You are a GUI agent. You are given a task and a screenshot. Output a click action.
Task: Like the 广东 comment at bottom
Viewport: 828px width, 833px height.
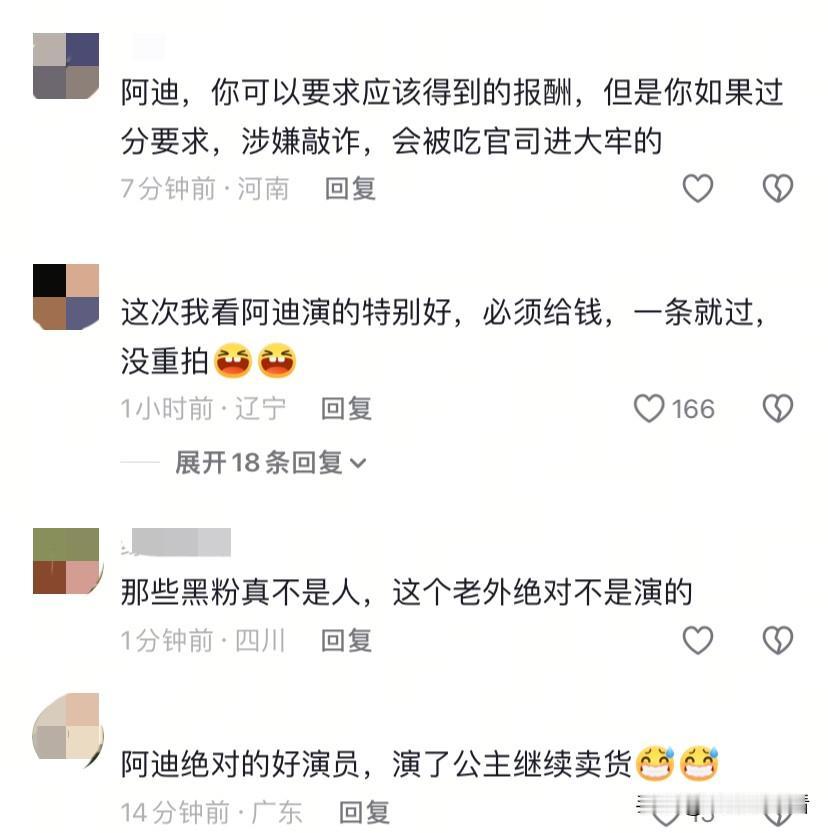coord(664,812)
